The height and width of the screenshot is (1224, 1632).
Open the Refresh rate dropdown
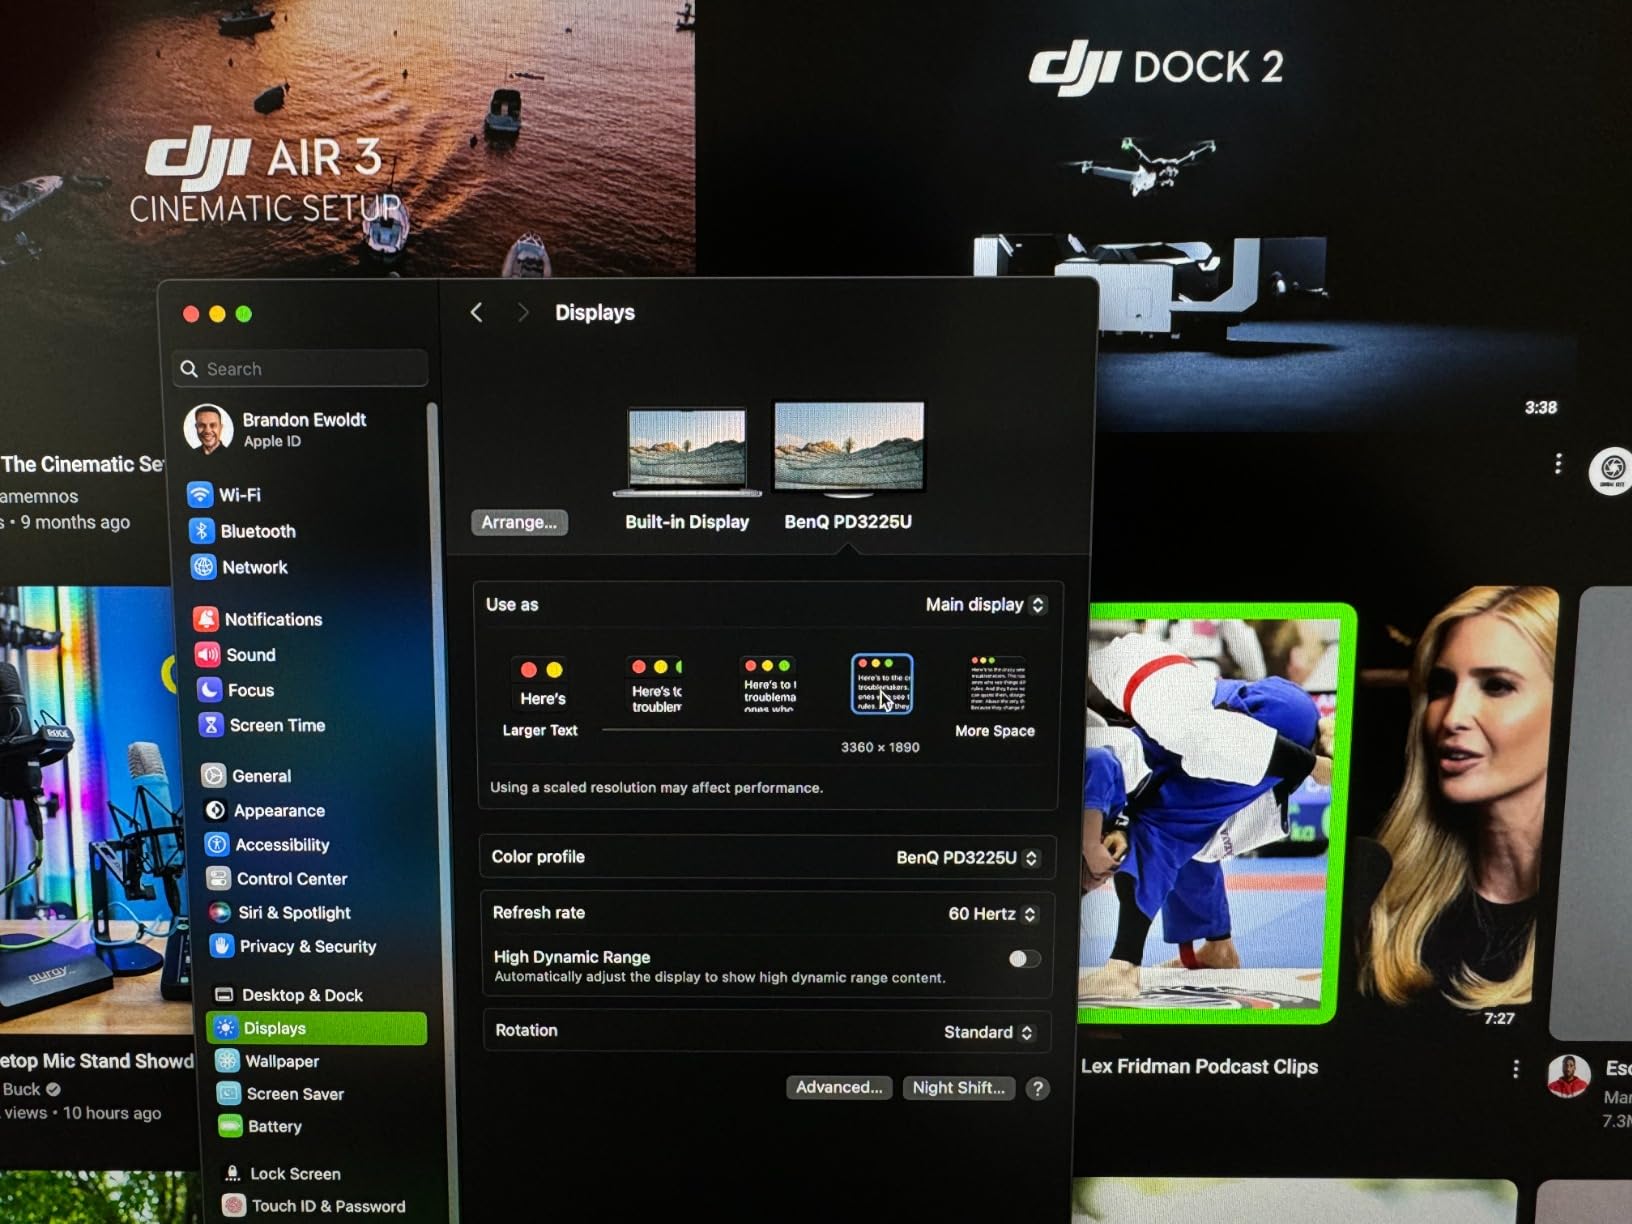[991, 913]
